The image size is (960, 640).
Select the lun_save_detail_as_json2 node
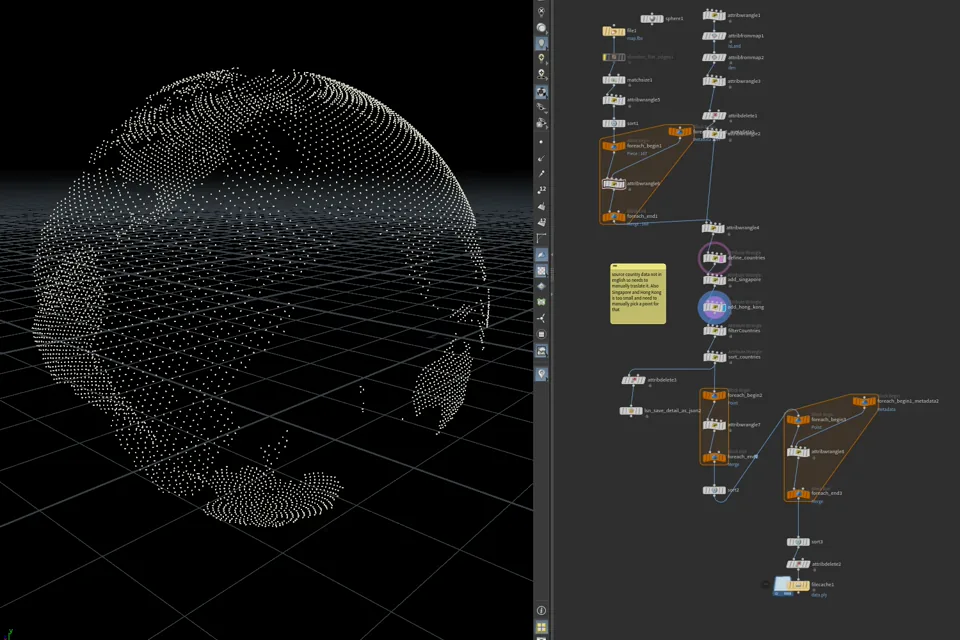631,411
